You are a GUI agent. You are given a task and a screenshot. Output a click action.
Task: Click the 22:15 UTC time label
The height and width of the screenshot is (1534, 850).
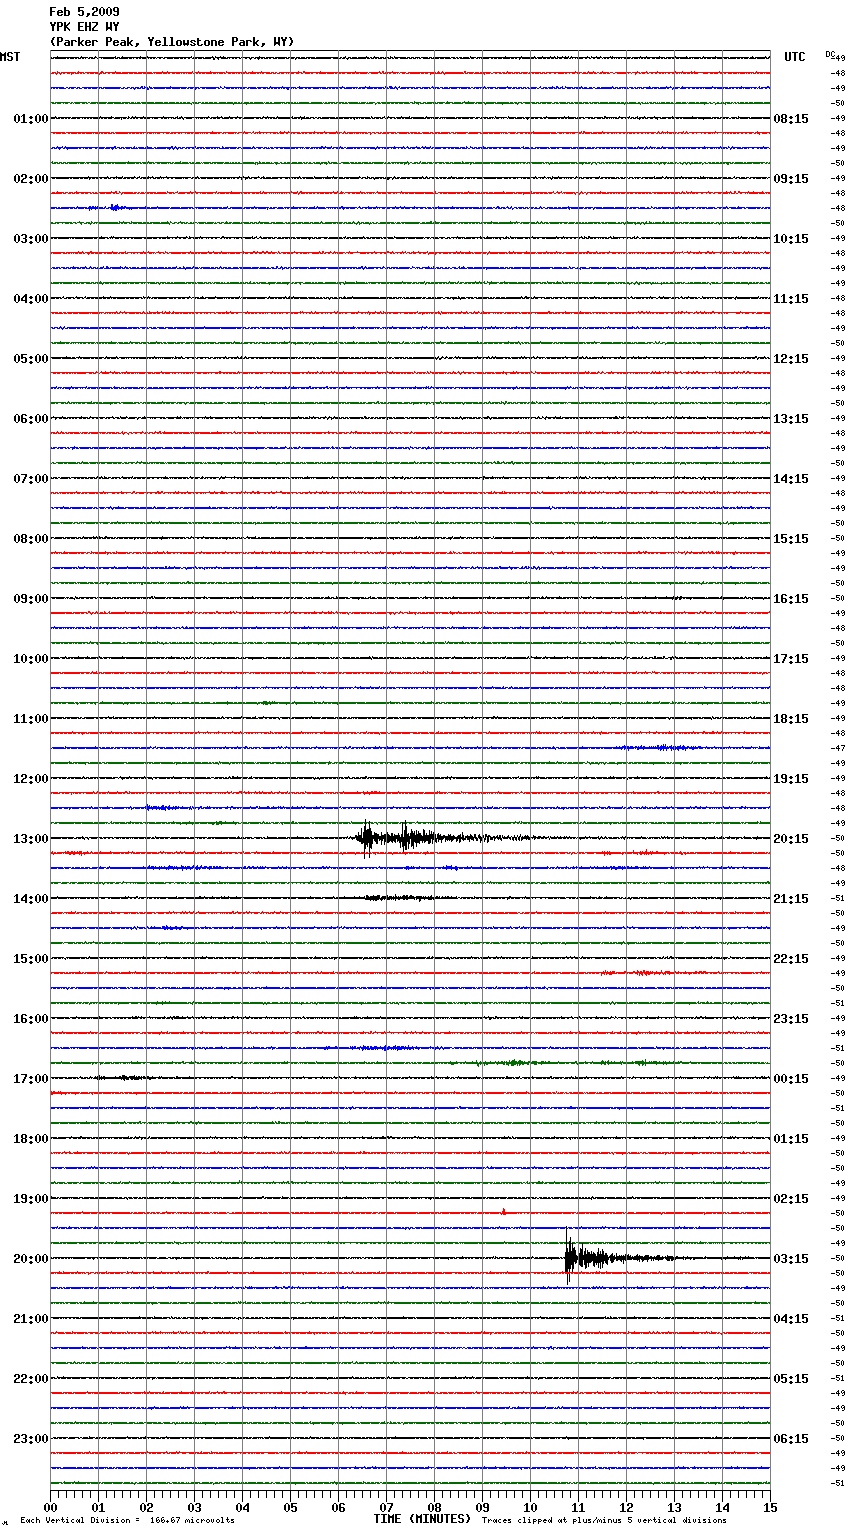(791, 959)
